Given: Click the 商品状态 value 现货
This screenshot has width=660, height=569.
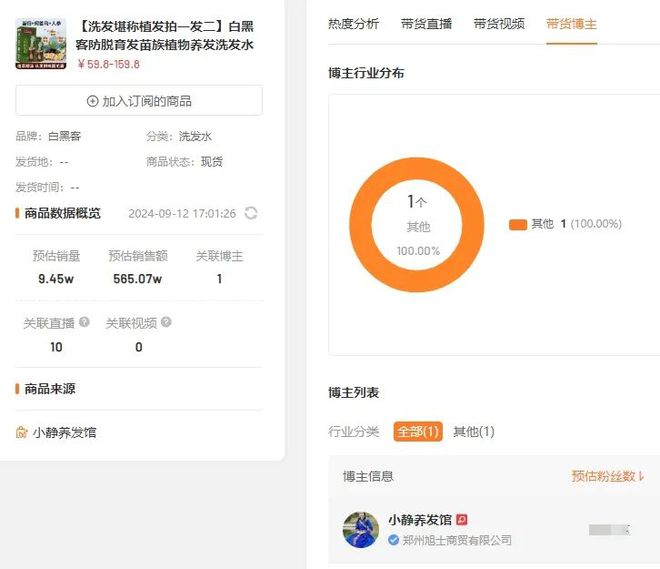Looking at the screenshot, I should point(212,162).
